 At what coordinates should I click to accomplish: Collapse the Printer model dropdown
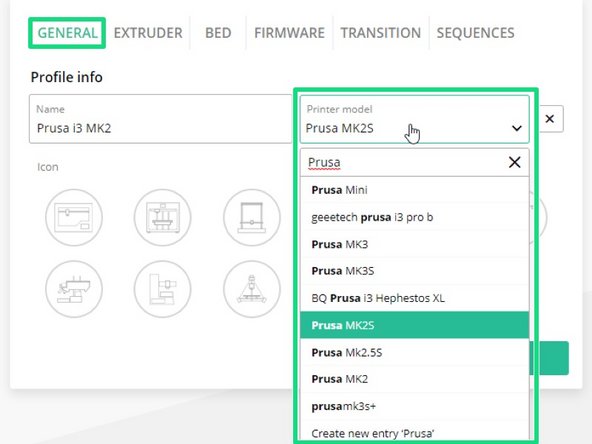pos(415,119)
